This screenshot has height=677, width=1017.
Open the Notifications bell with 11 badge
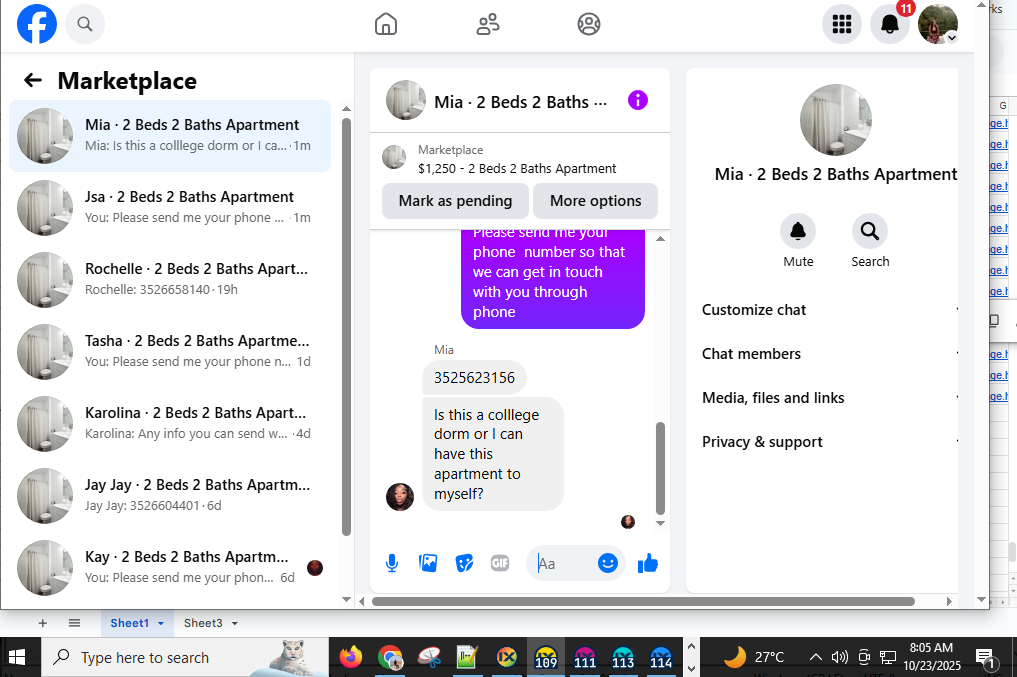coord(890,25)
